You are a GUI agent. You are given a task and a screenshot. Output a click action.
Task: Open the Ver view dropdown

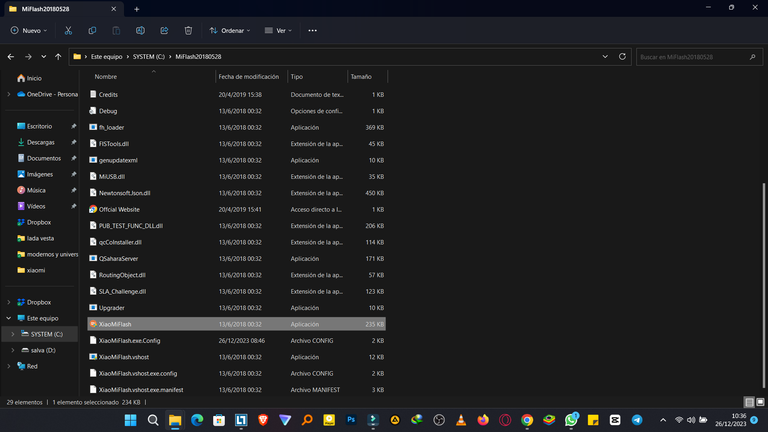point(278,30)
